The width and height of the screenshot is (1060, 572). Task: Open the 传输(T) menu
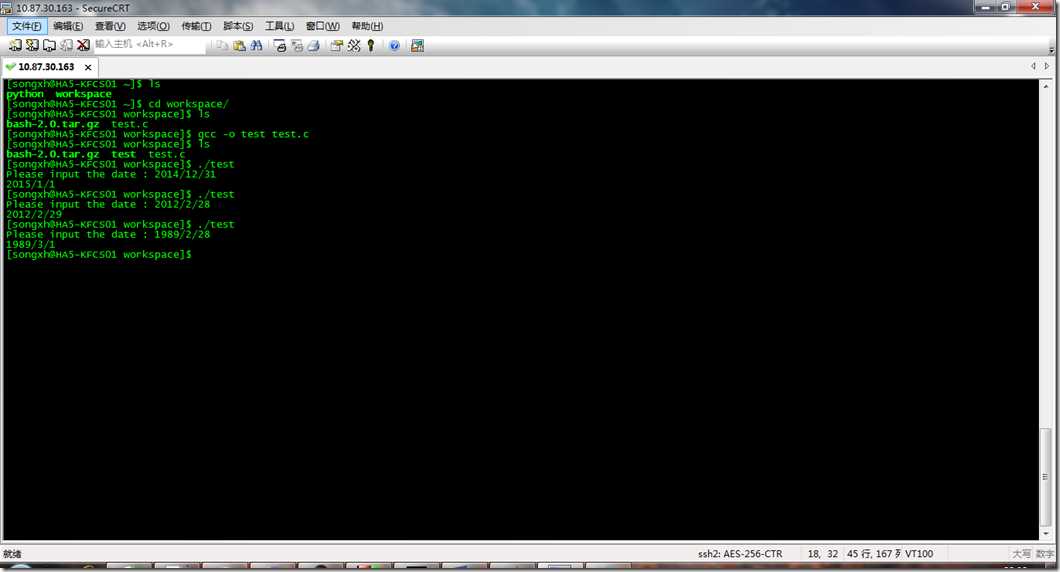[196, 26]
